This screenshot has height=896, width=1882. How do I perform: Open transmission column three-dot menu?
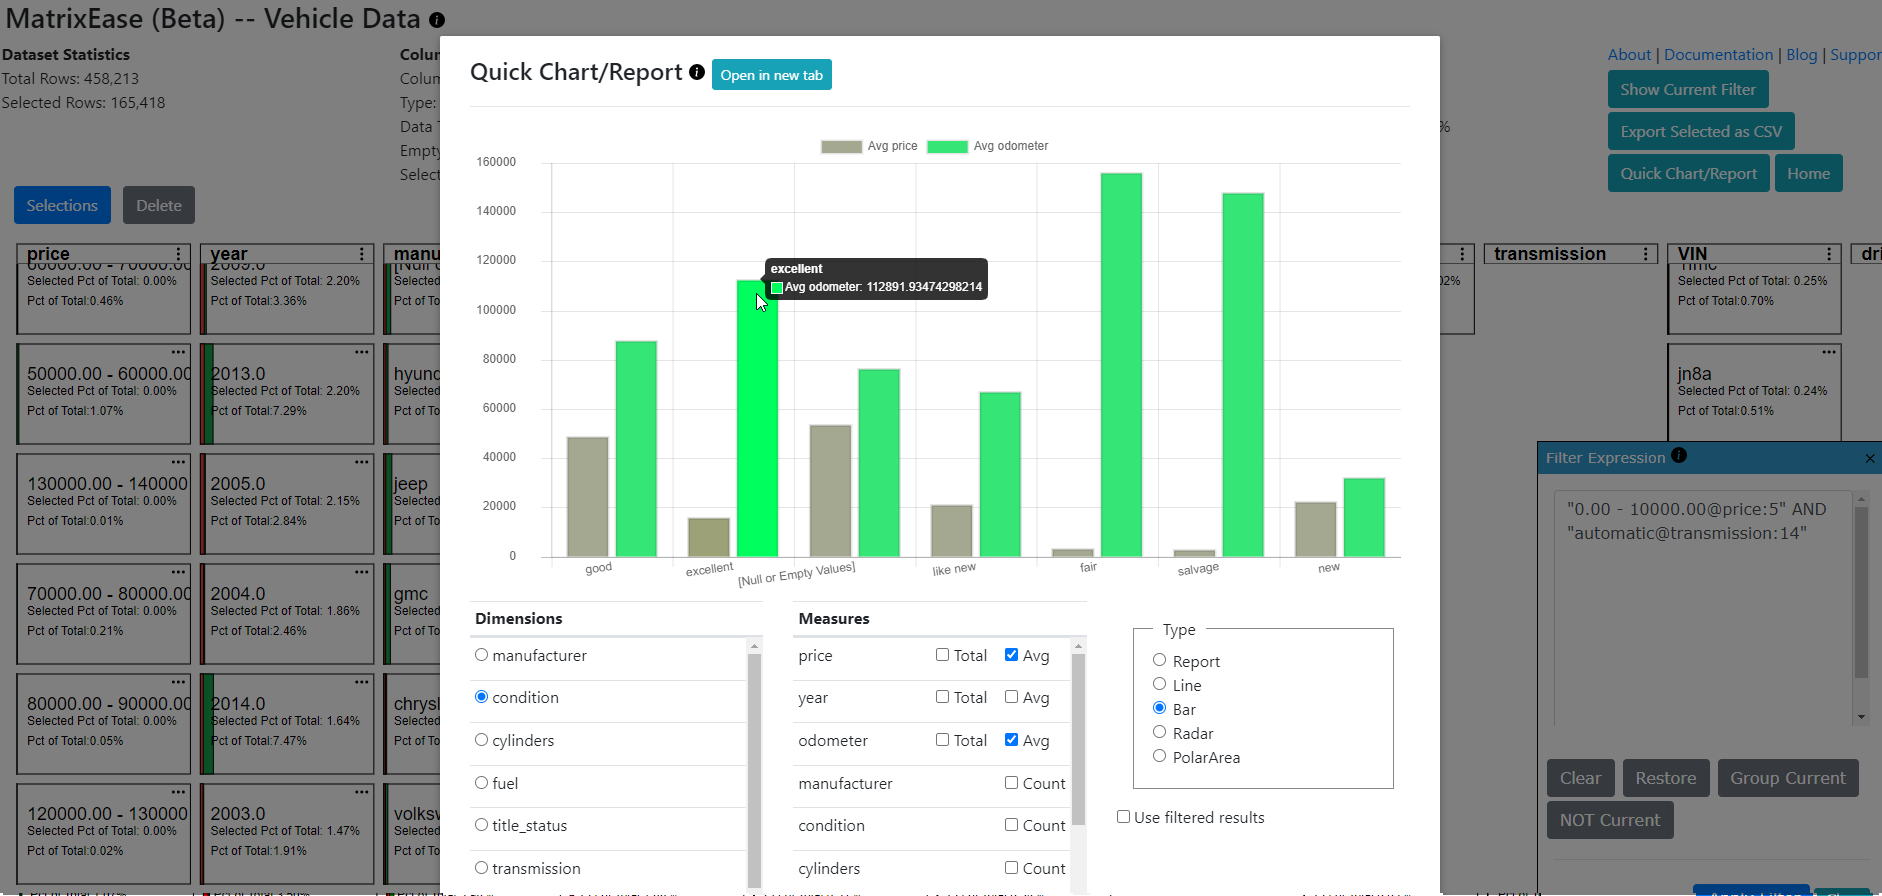[1645, 254]
